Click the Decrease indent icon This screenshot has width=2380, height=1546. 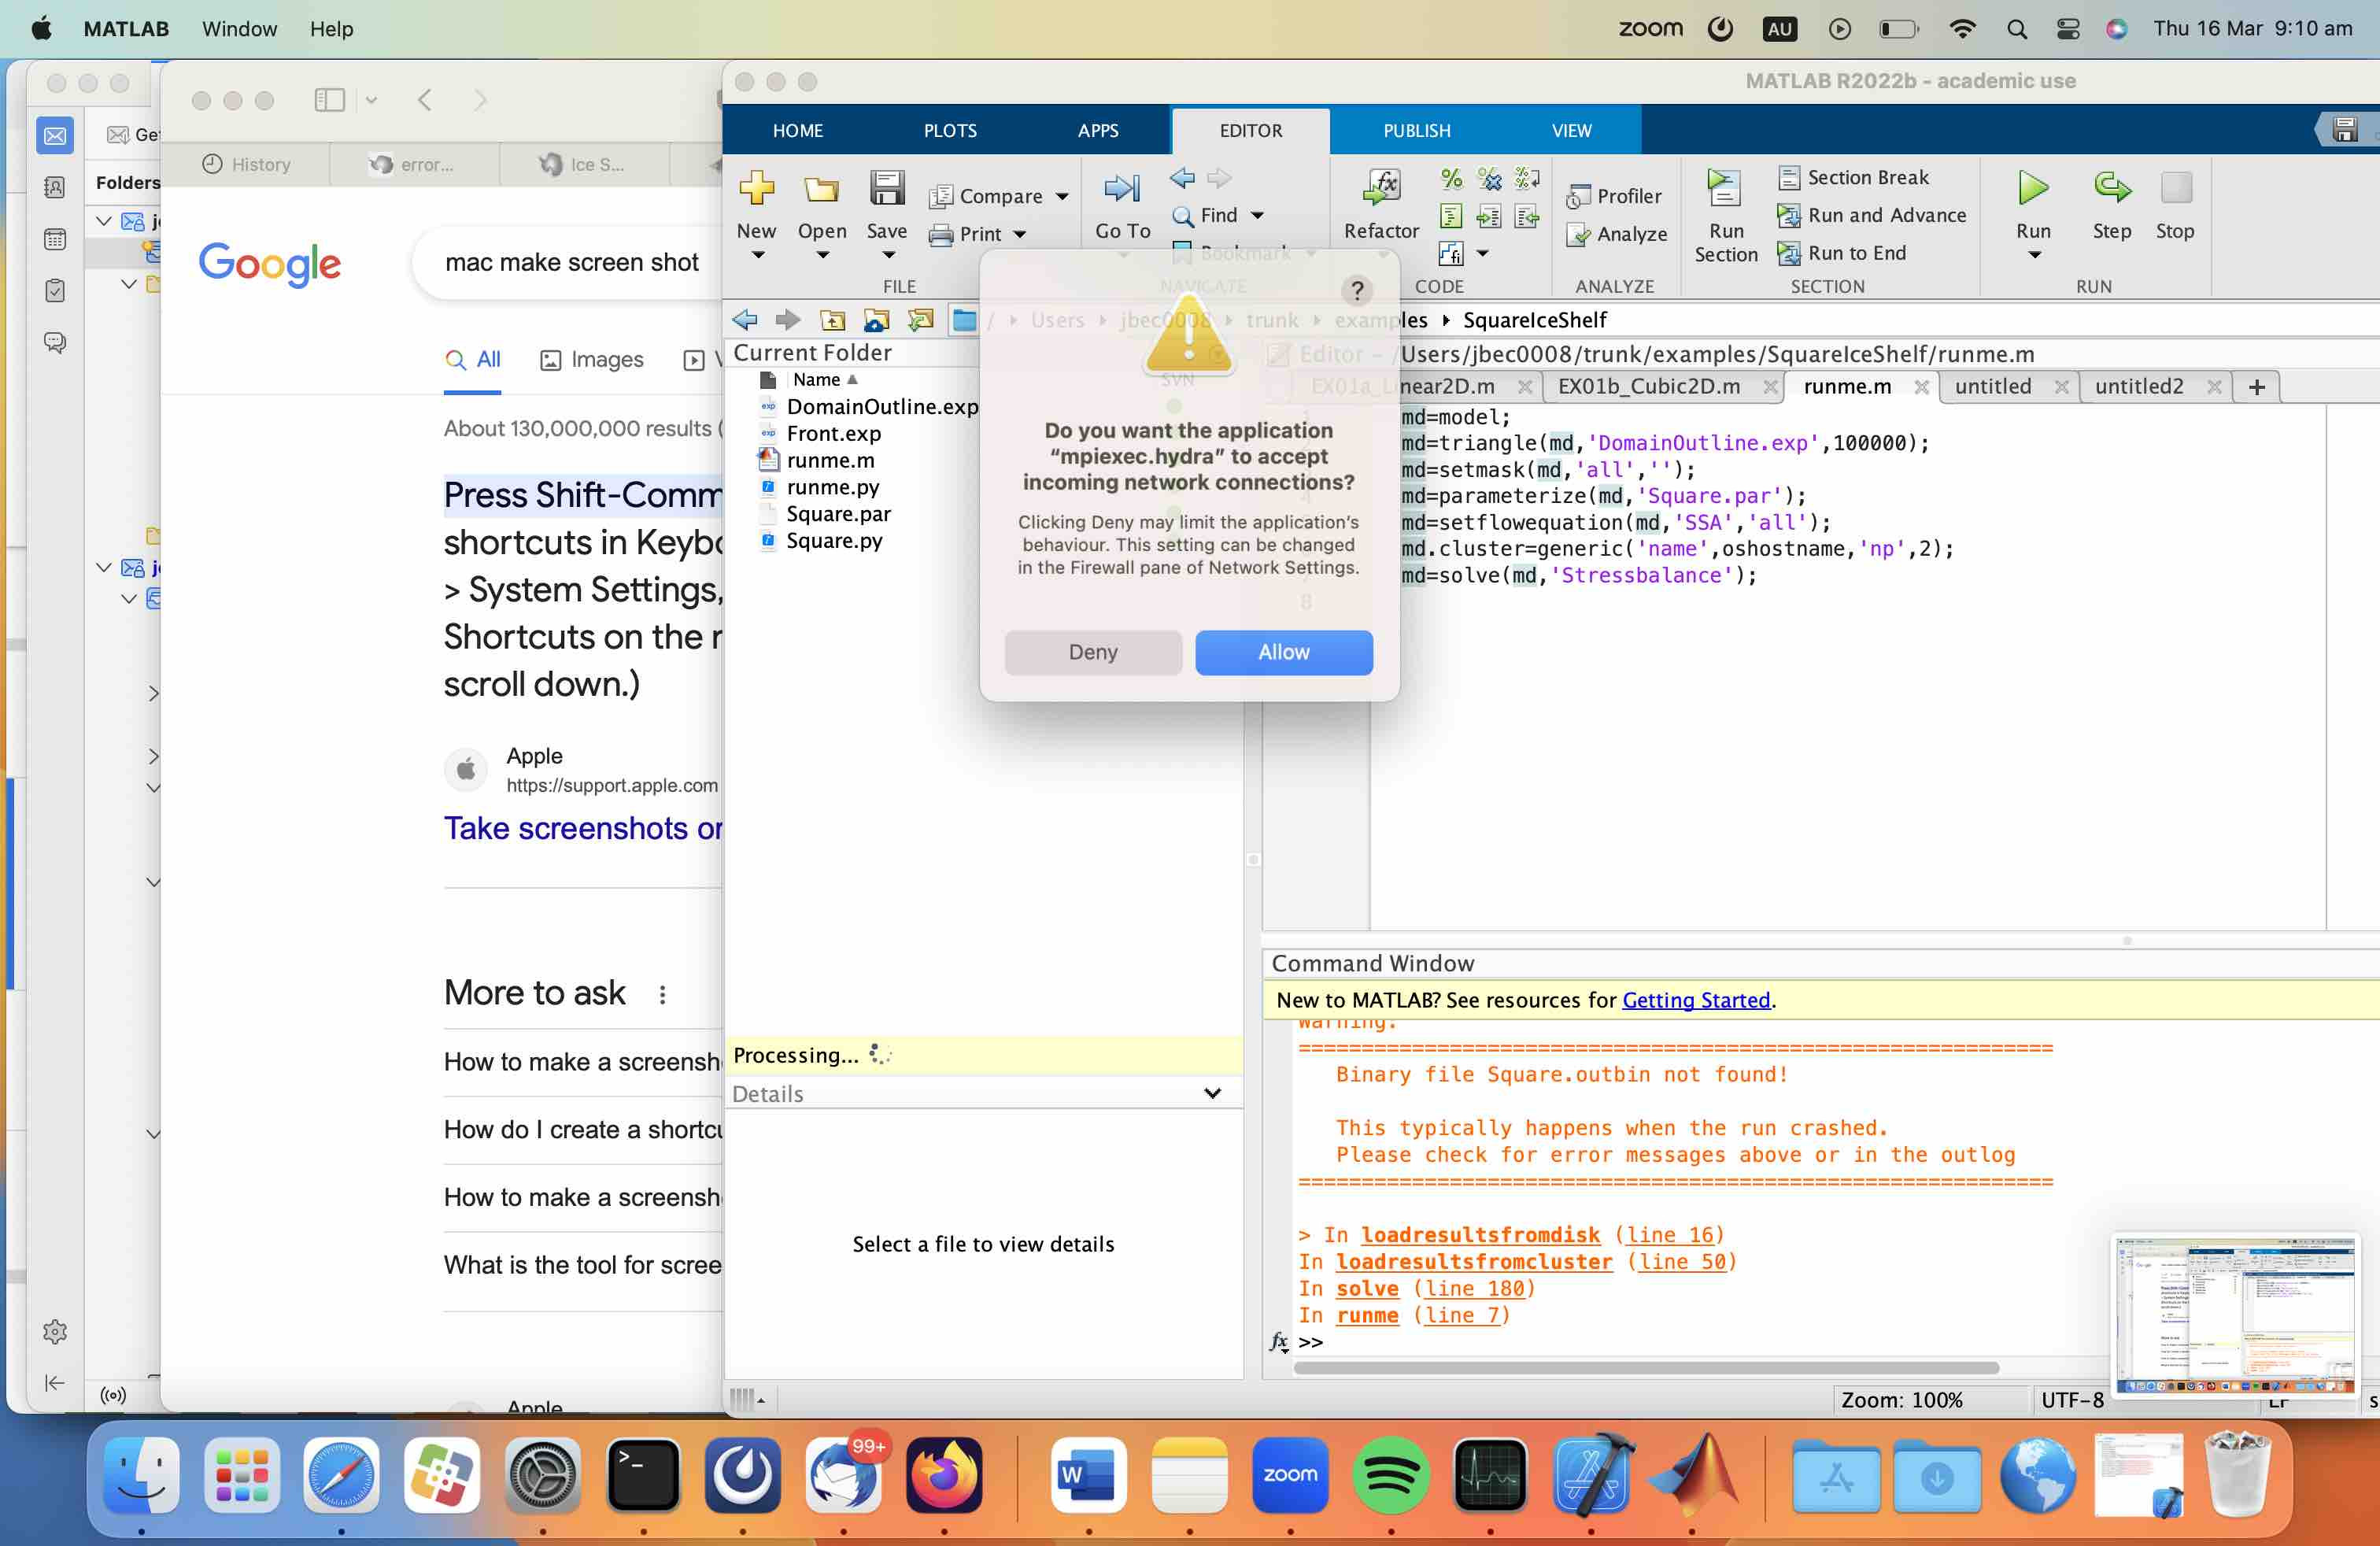pyautogui.click(x=1527, y=216)
